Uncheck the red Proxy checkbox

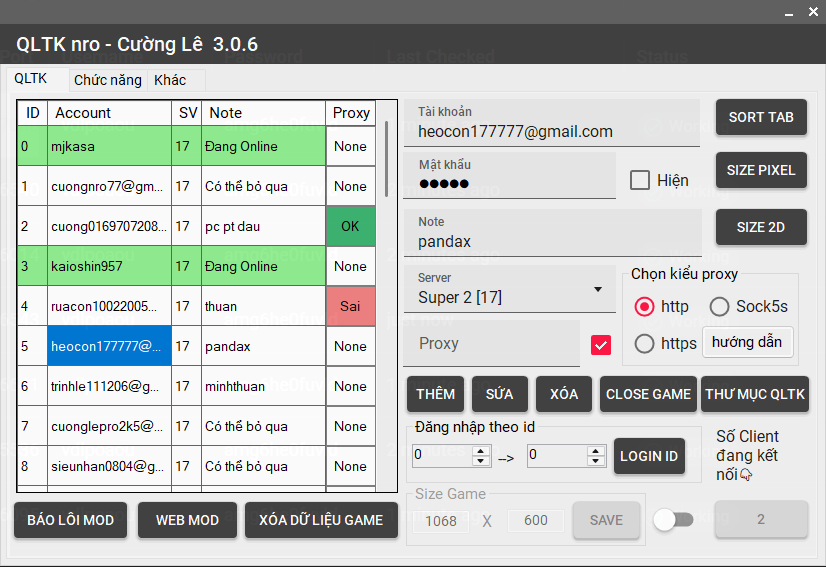coord(601,345)
